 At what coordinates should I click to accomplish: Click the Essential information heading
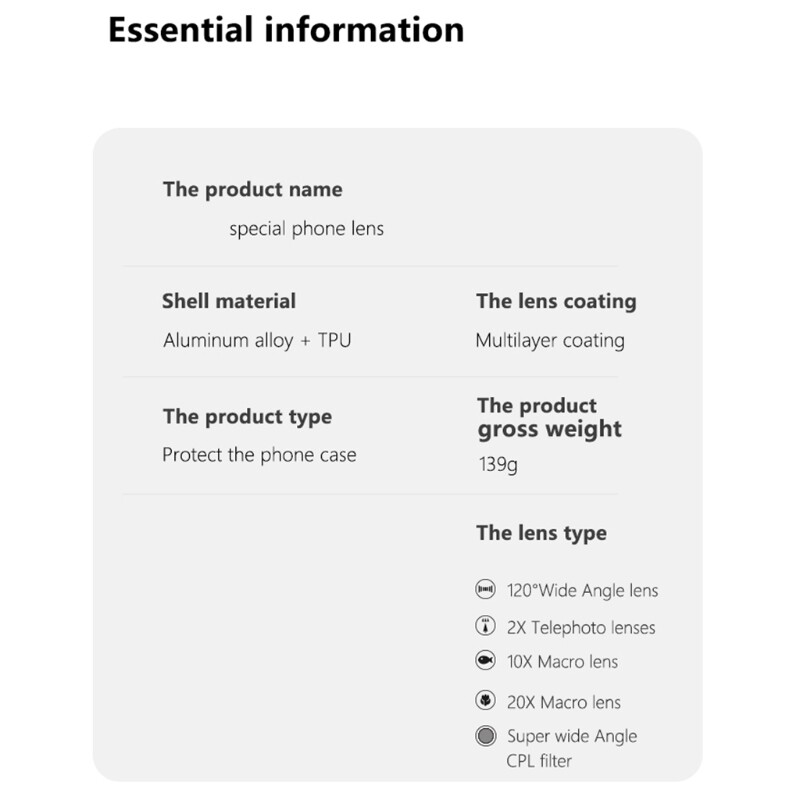pyautogui.click(x=286, y=29)
